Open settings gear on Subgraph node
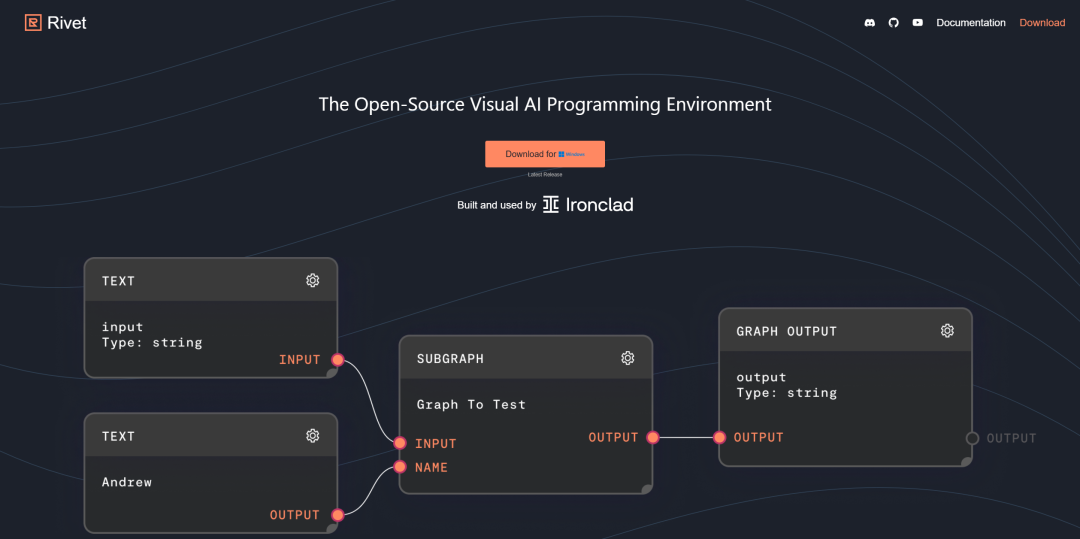 point(627,358)
